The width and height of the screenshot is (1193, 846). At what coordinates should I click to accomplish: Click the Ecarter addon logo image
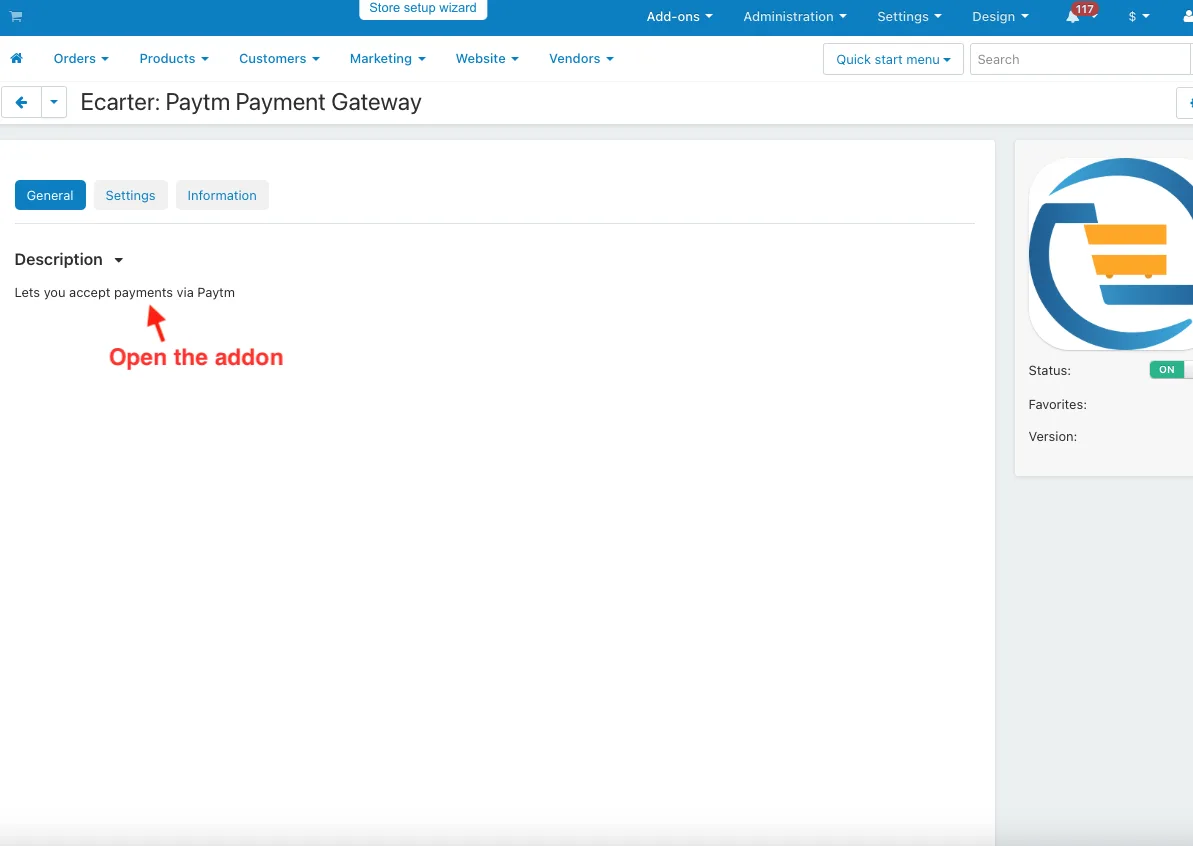(x=1111, y=254)
